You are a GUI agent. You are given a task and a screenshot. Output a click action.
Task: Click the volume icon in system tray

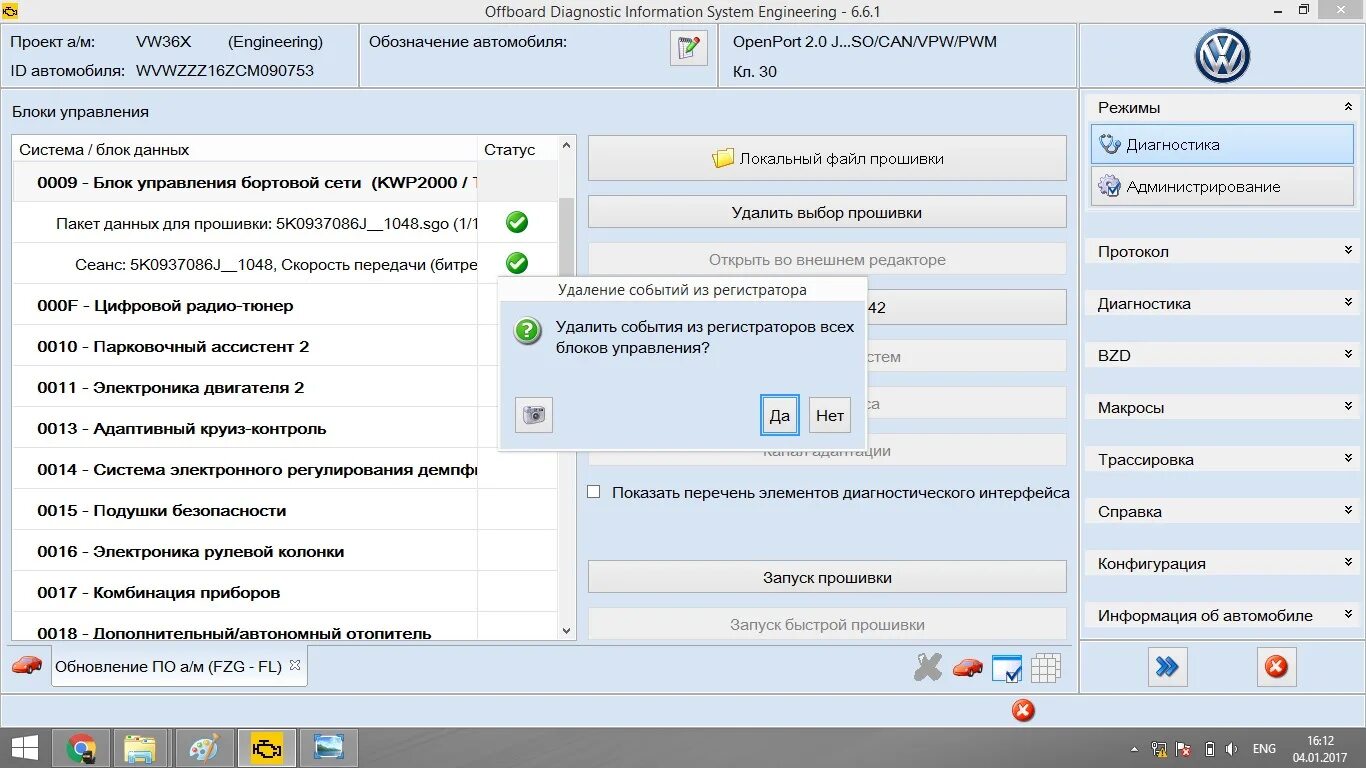(1232, 749)
